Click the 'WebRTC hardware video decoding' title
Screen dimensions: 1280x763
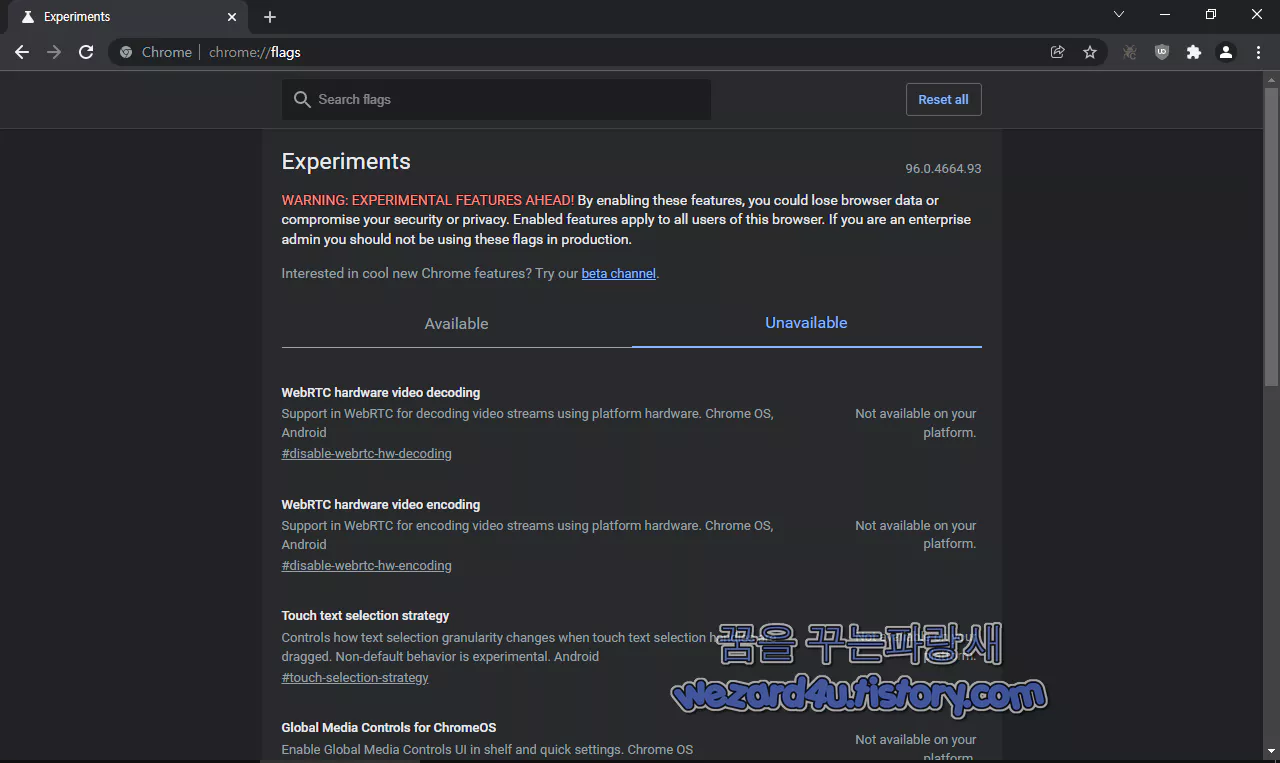click(381, 393)
